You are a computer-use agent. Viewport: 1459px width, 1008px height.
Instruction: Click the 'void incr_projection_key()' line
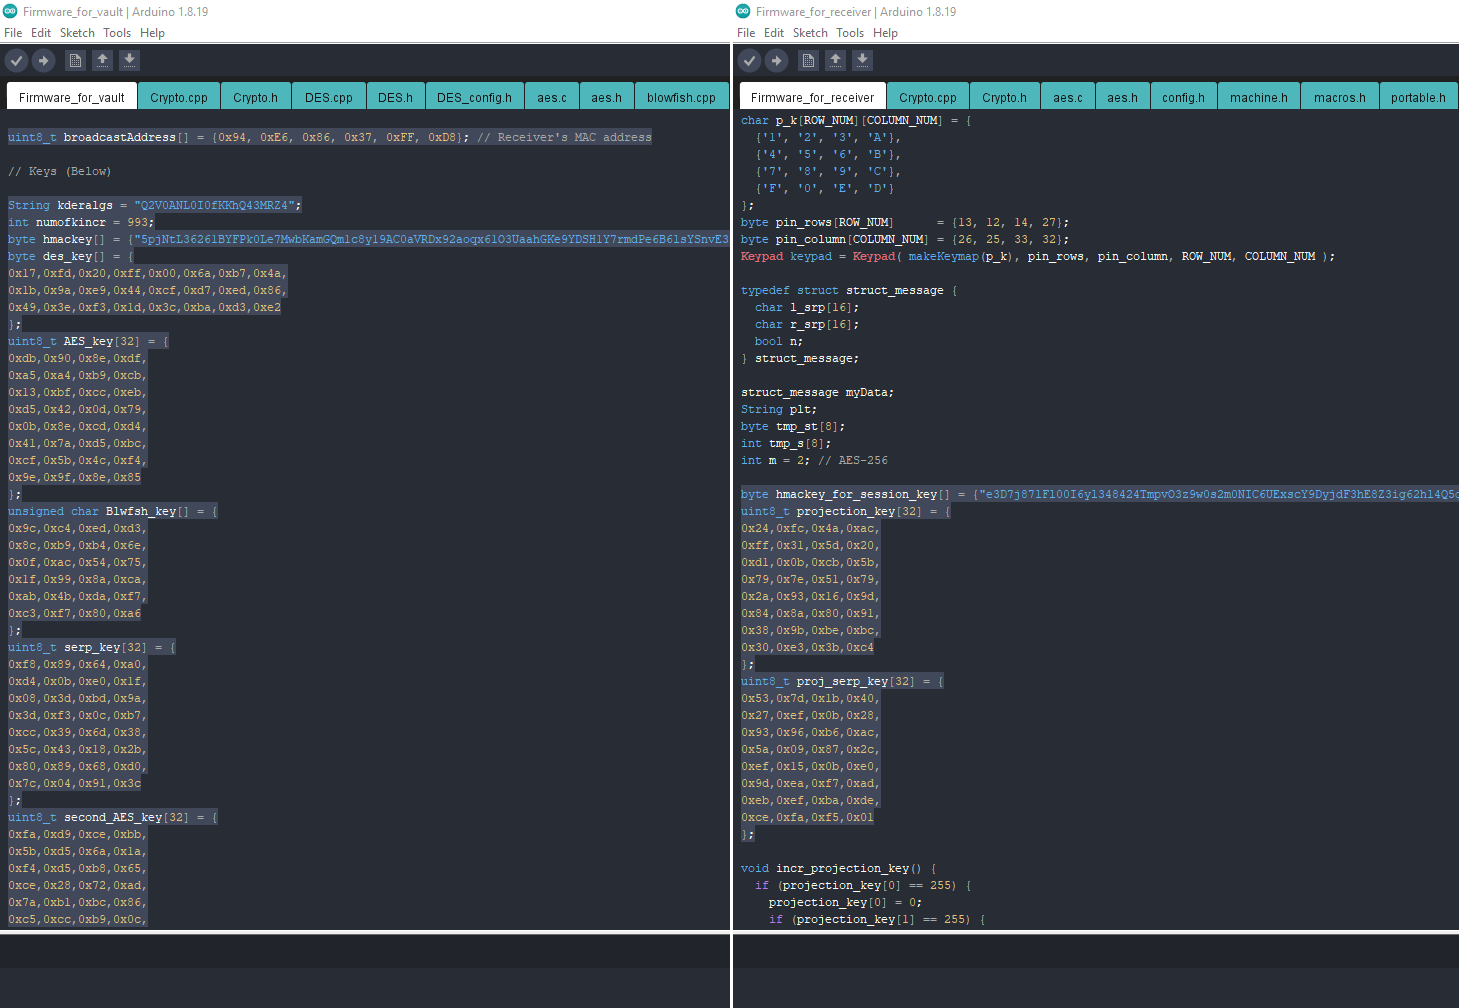click(838, 868)
